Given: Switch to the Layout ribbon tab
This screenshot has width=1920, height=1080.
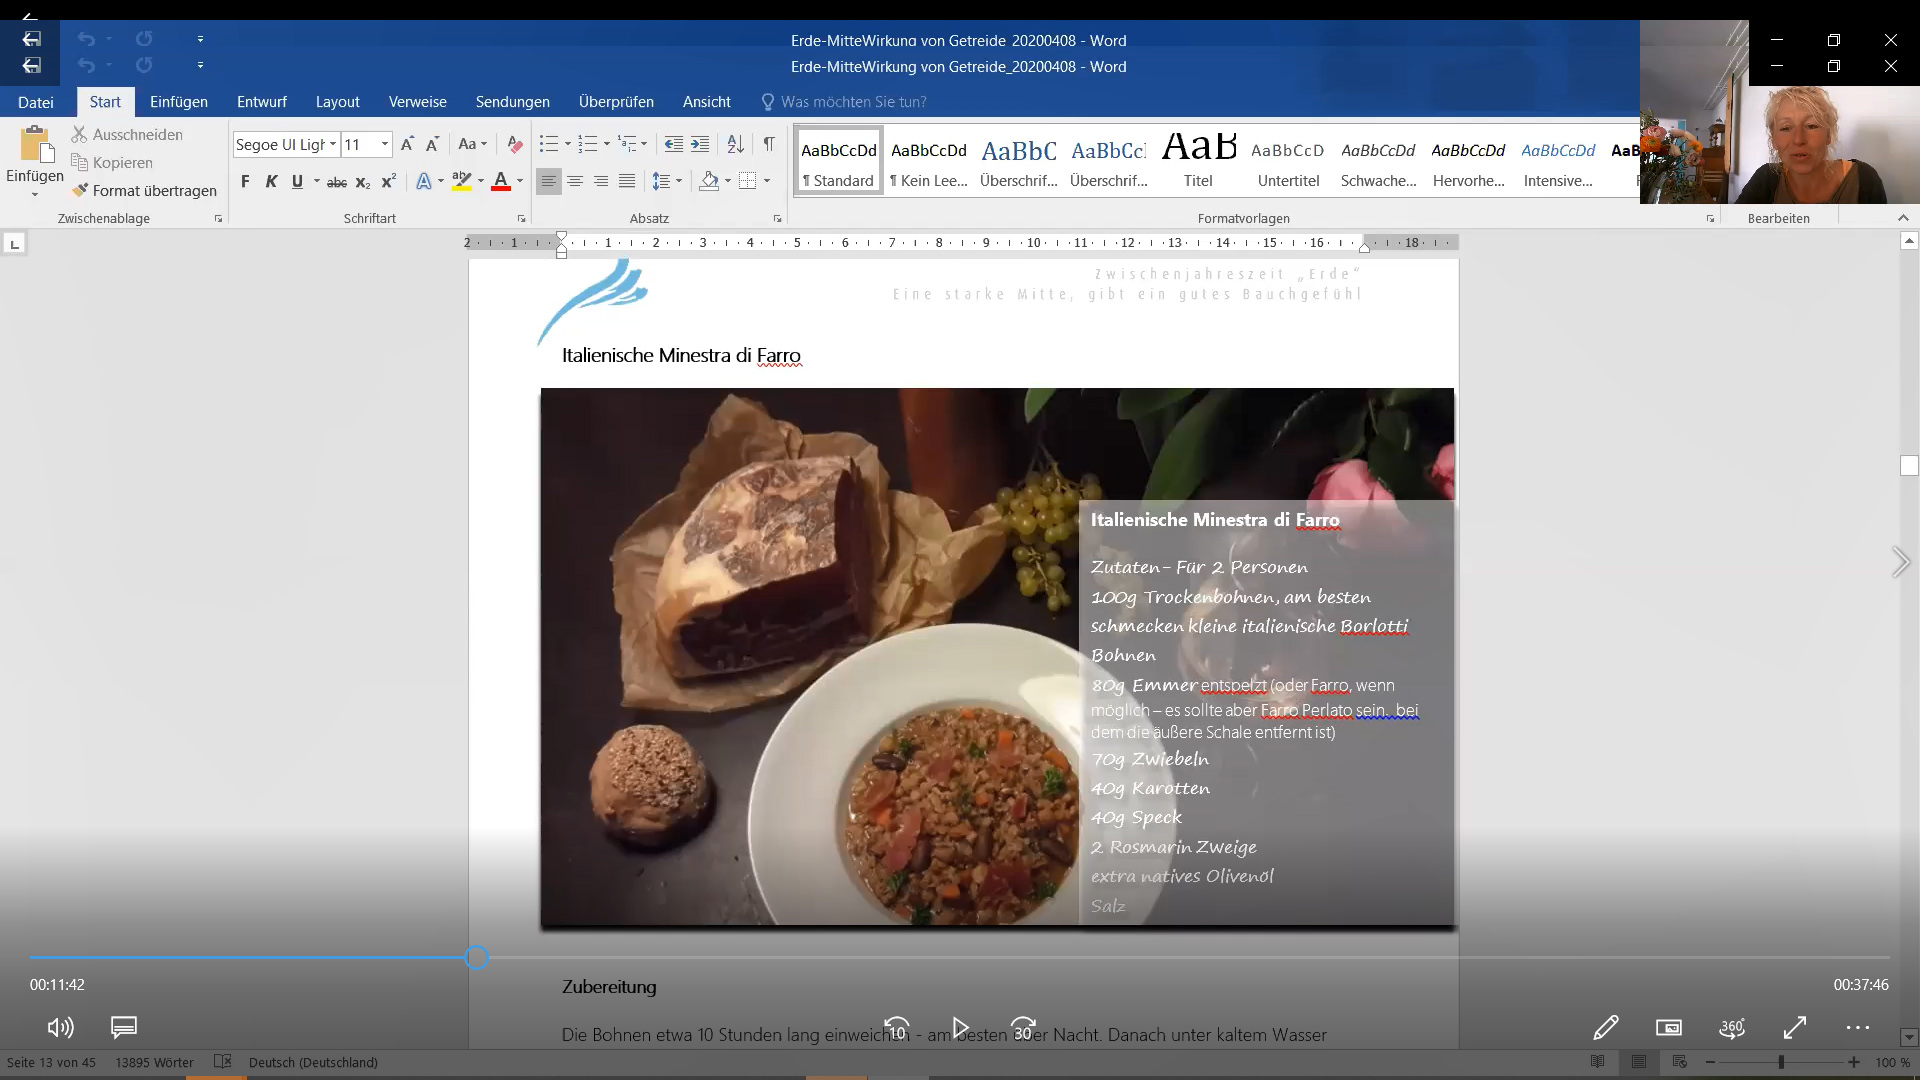Looking at the screenshot, I should (x=338, y=102).
